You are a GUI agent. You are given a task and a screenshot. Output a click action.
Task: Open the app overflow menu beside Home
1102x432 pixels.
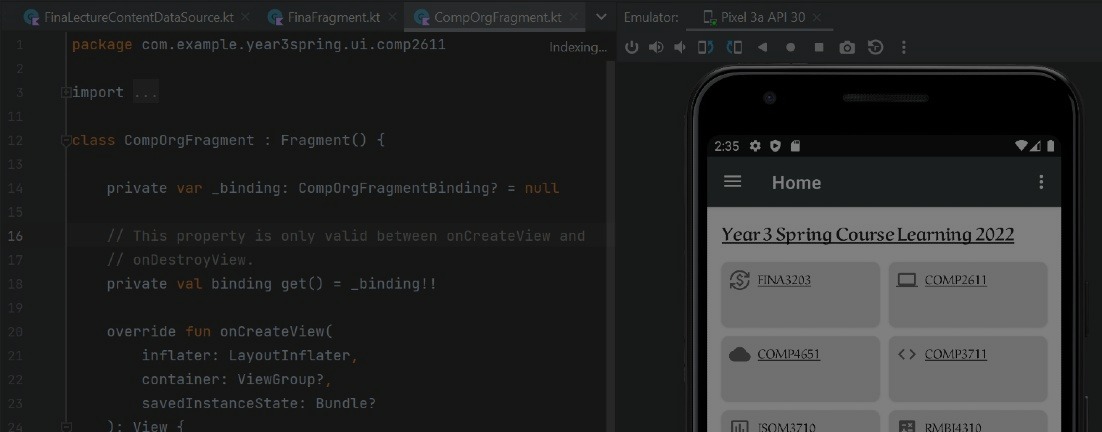[1041, 182]
